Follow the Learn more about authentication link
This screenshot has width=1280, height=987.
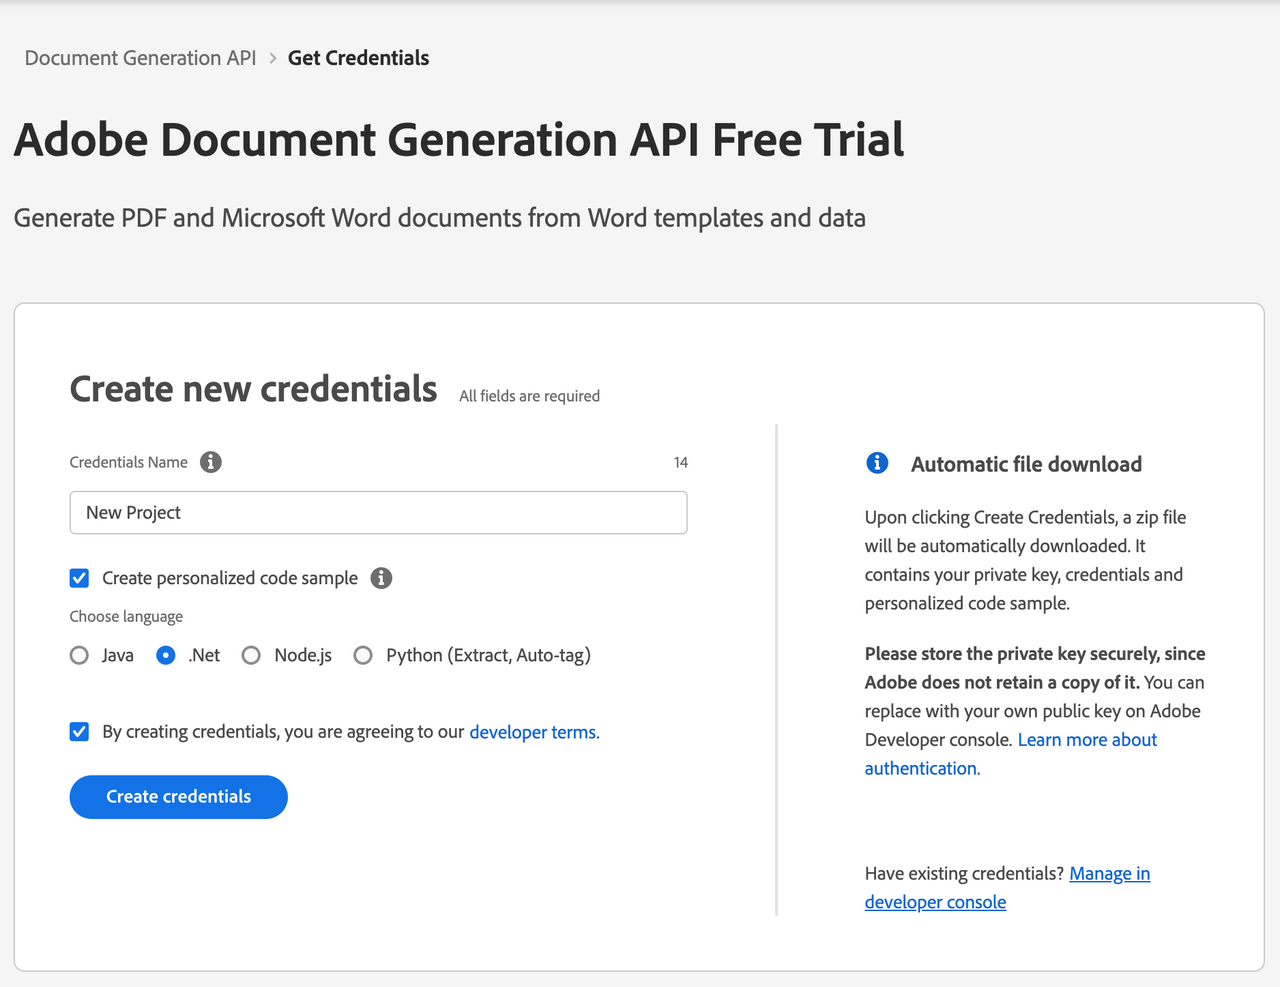(x=1010, y=754)
